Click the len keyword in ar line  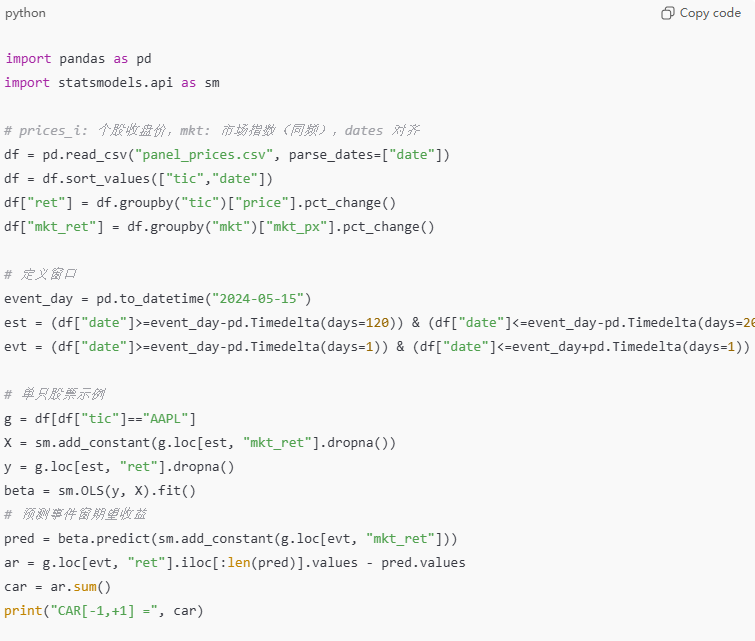238,563
